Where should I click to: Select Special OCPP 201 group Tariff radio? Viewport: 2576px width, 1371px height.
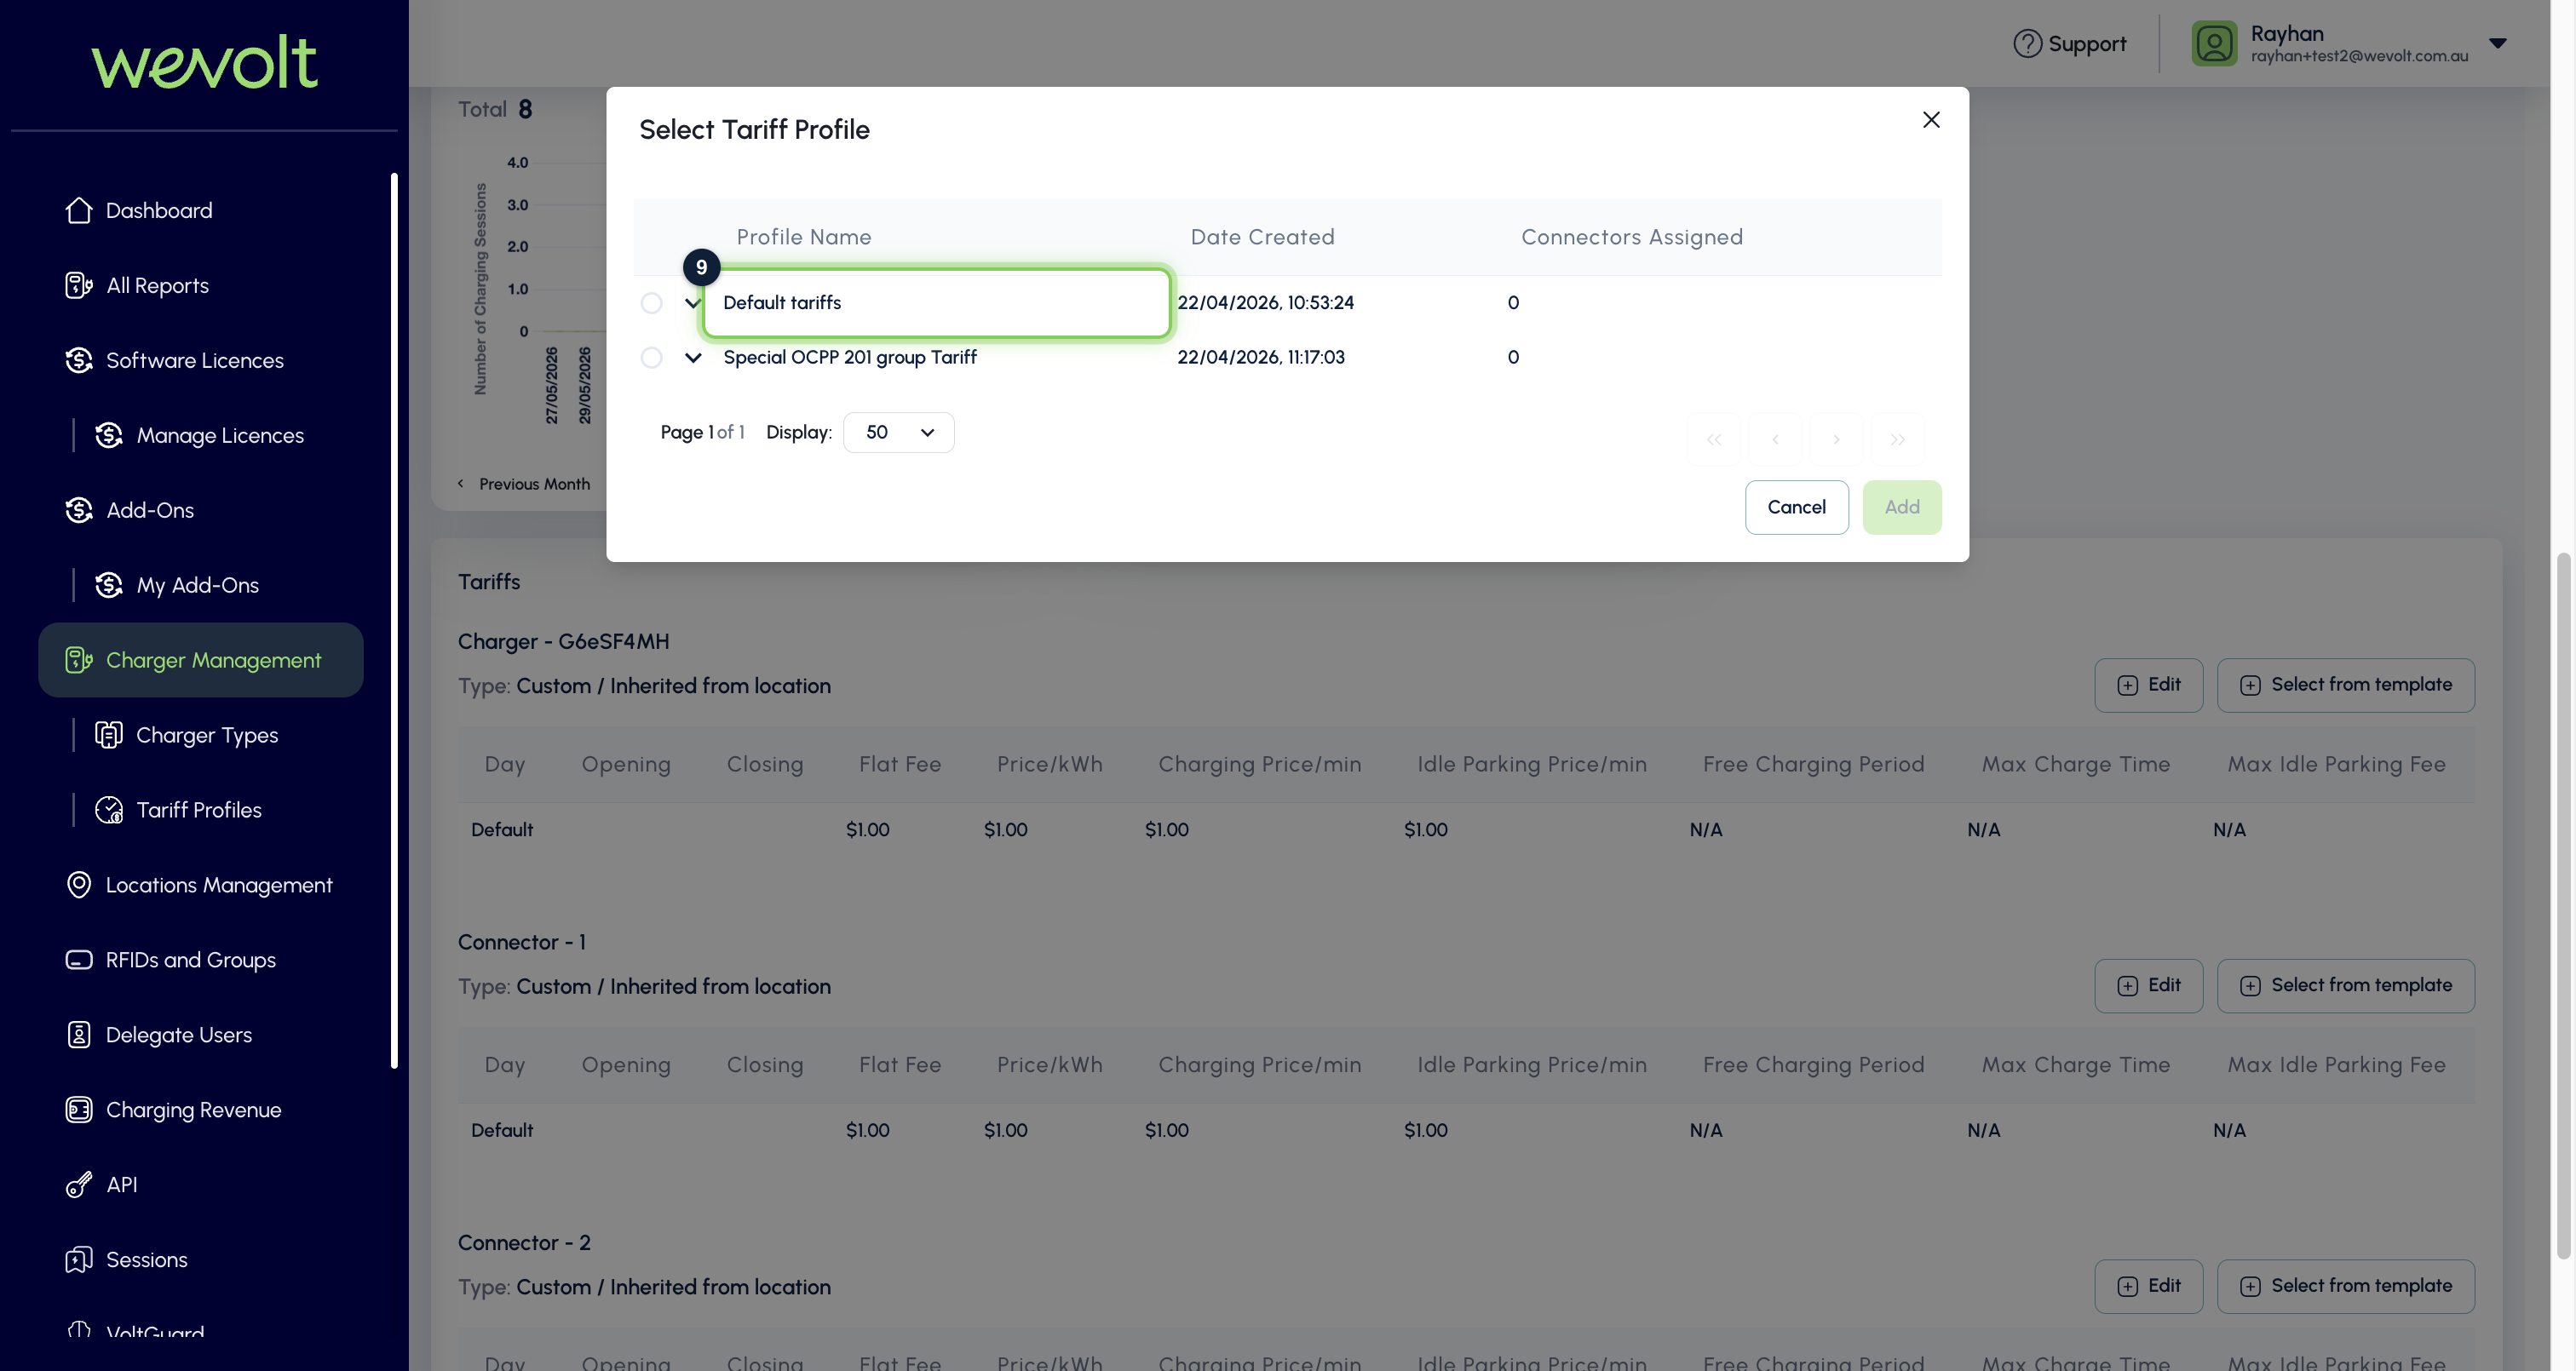(651, 357)
